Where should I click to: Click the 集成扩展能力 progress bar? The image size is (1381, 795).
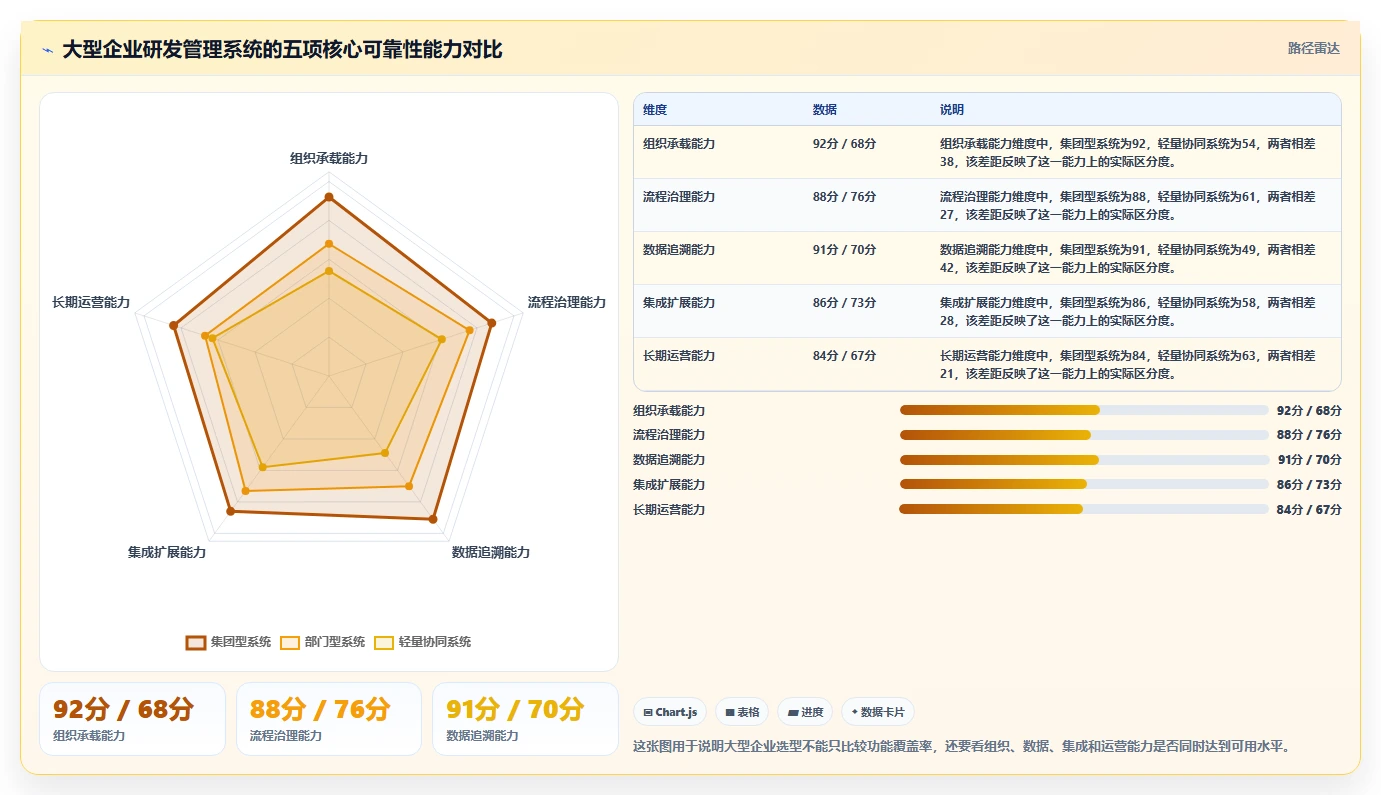[1084, 484]
